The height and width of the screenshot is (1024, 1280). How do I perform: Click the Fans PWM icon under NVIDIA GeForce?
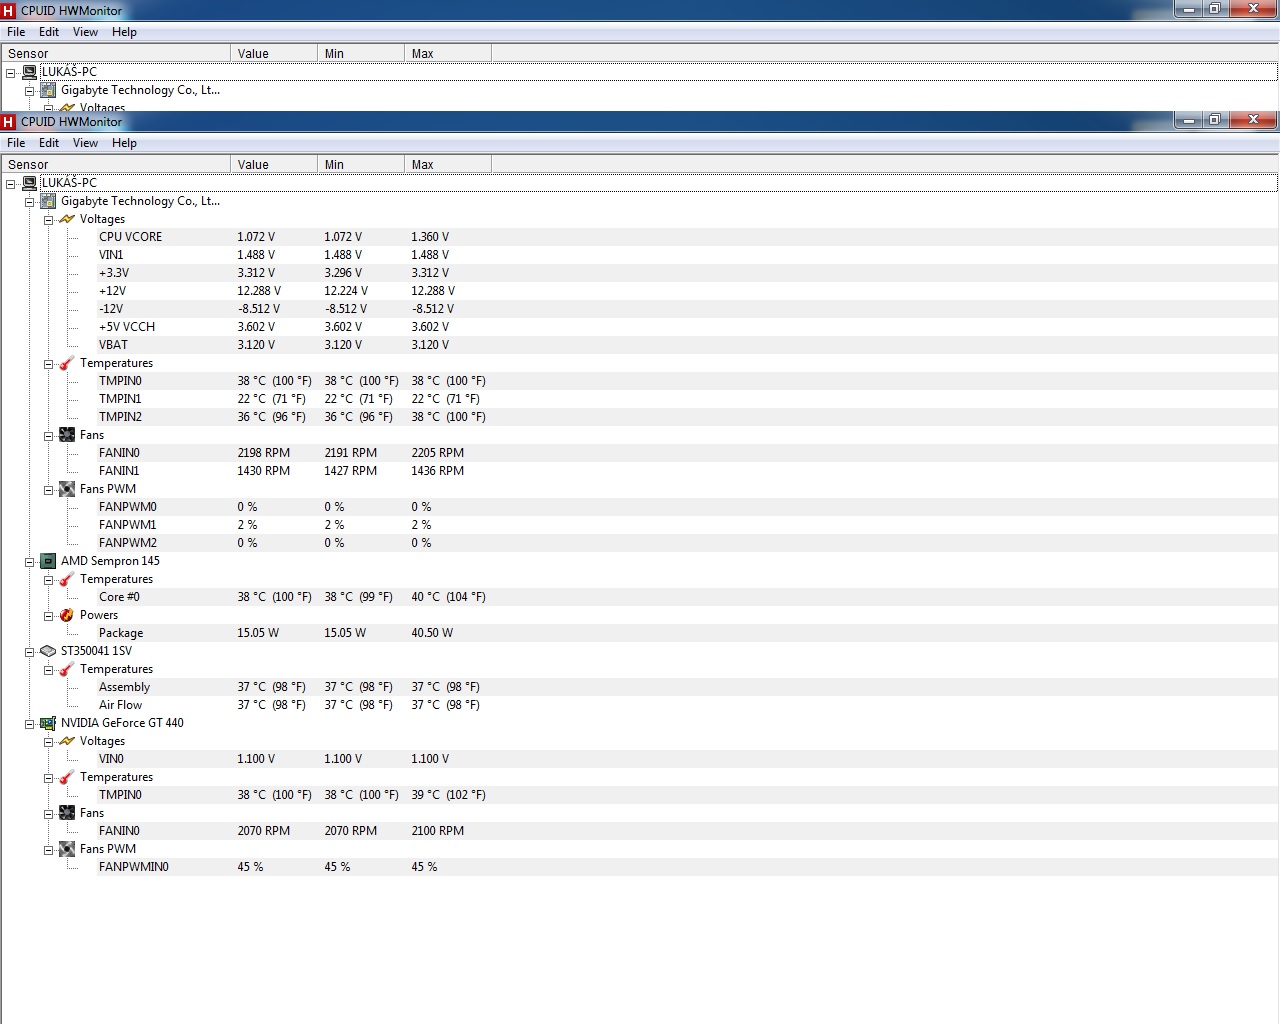click(x=67, y=849)
